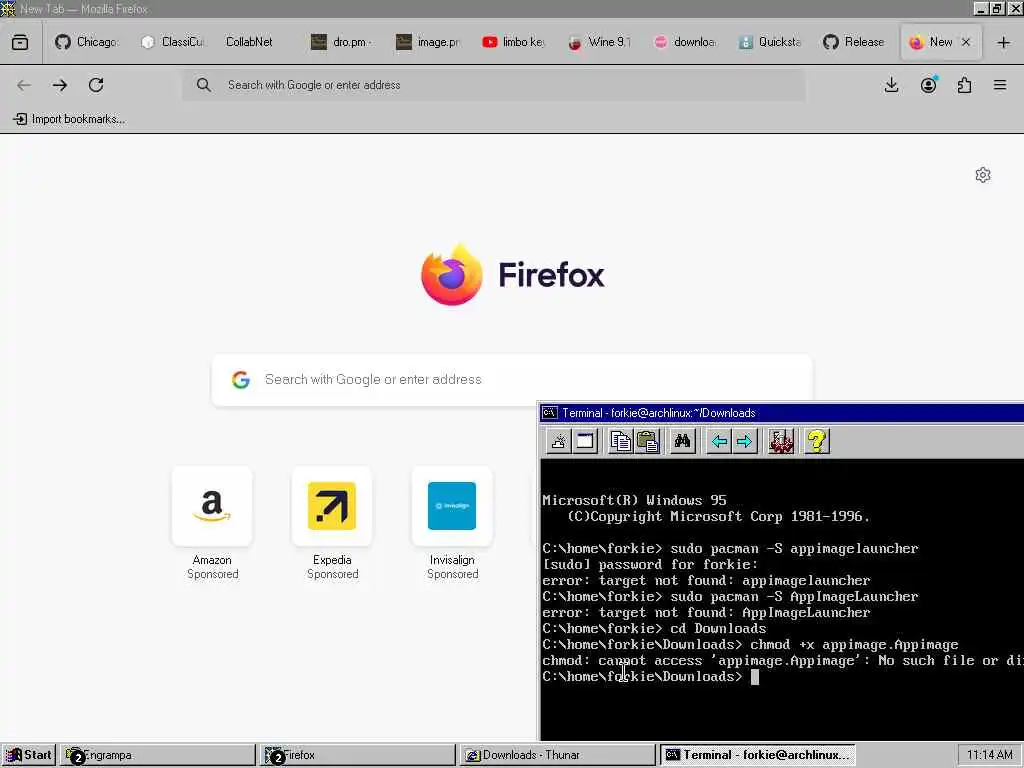Open new tab page settings gear
This screenshot has height=768, width=1024.
983,175
